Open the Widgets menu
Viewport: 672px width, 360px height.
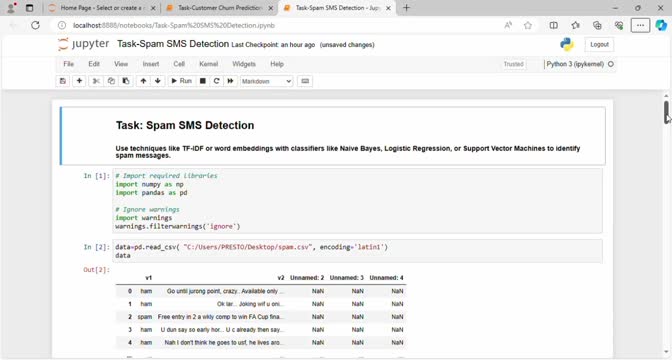click(x=244, y=64)
